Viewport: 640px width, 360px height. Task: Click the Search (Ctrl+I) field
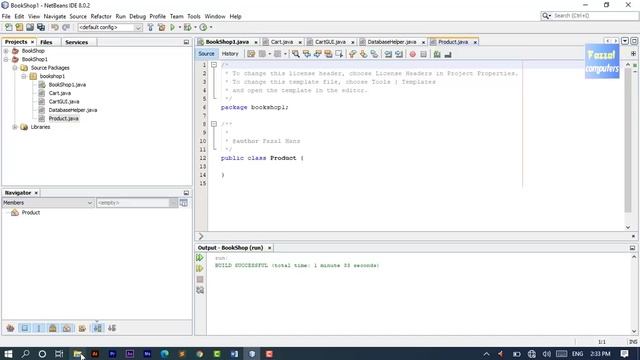tap(594, 16)
